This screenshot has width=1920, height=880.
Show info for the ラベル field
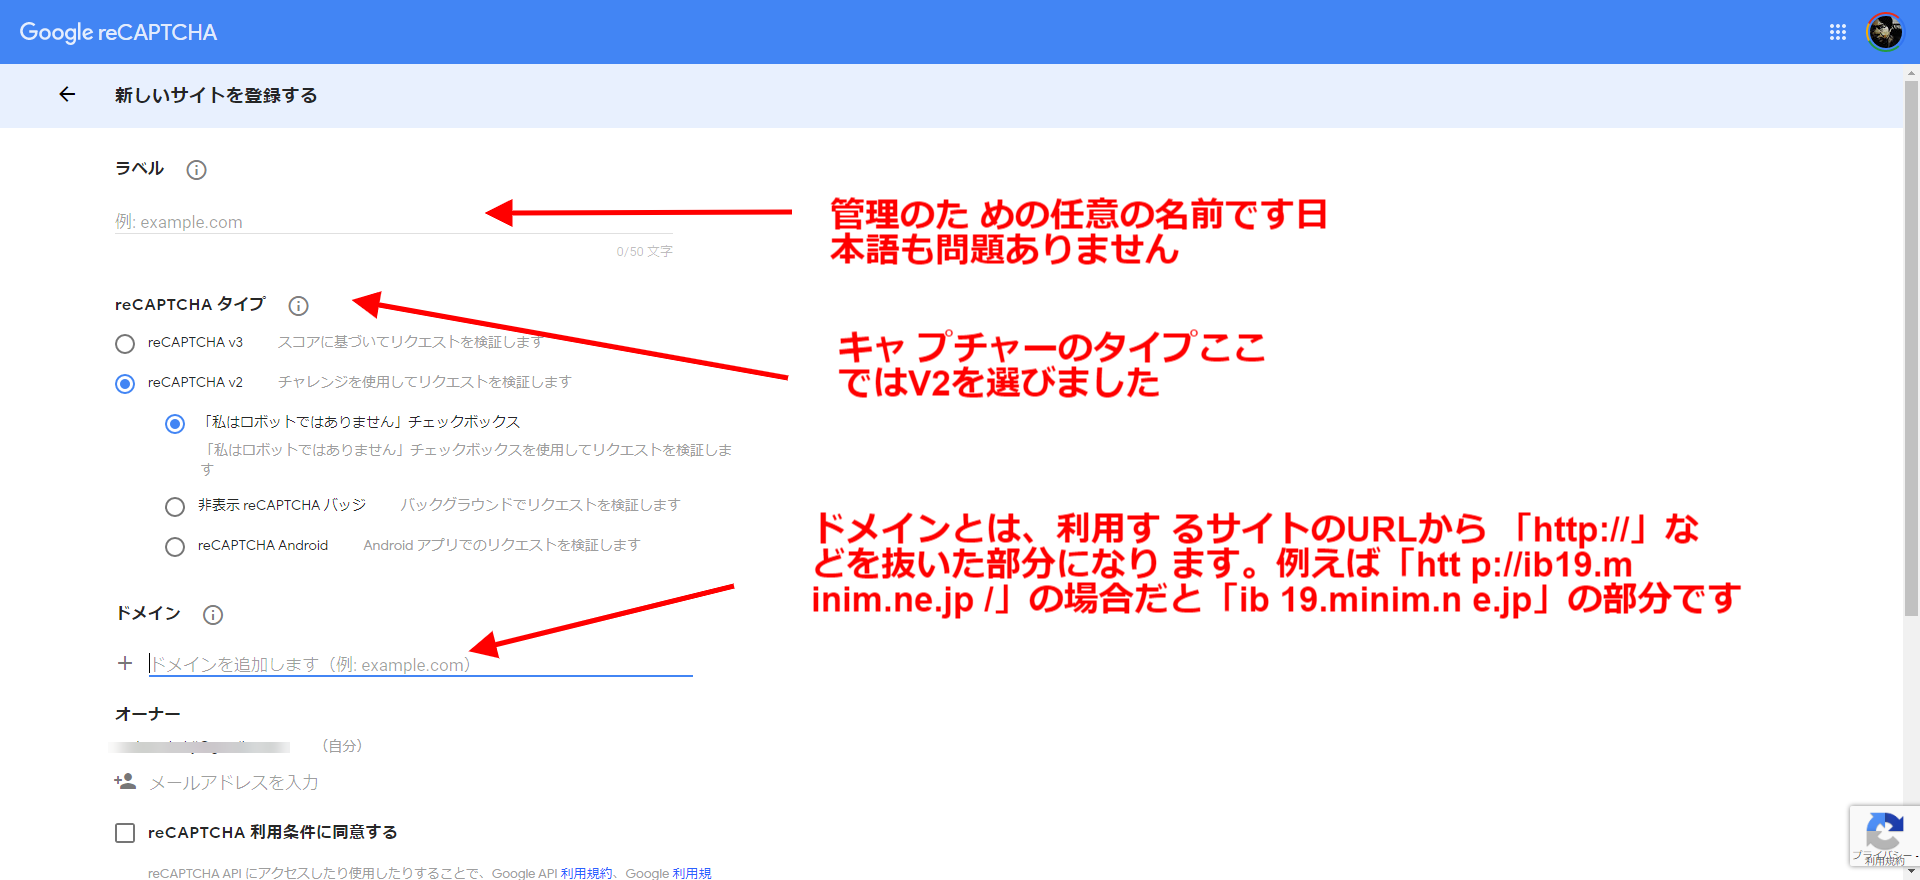click(x=196, y=170)
